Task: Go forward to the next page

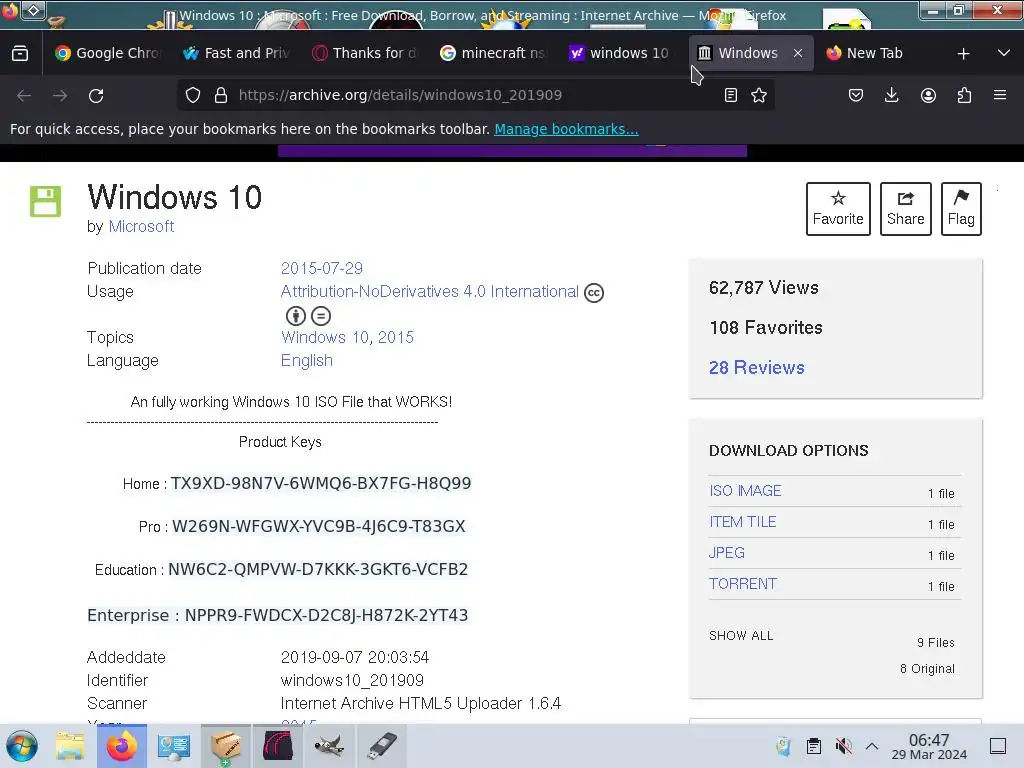Action: tap(60, 95)
